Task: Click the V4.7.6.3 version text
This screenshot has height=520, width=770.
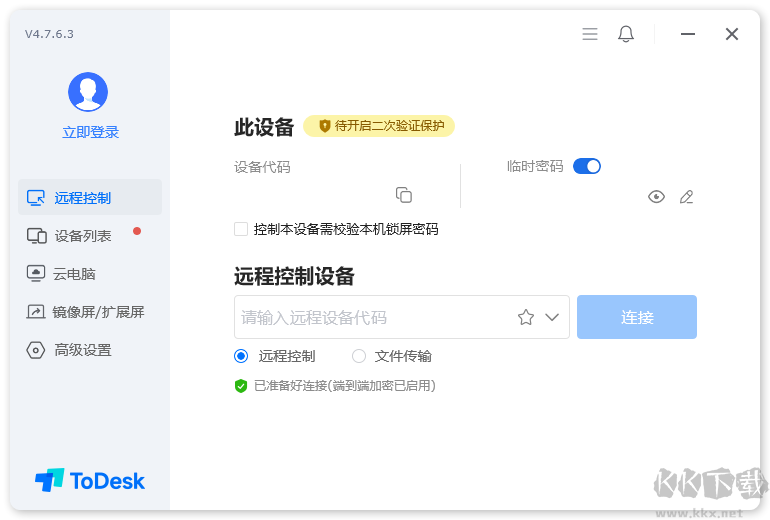Action: pos(49,34)
